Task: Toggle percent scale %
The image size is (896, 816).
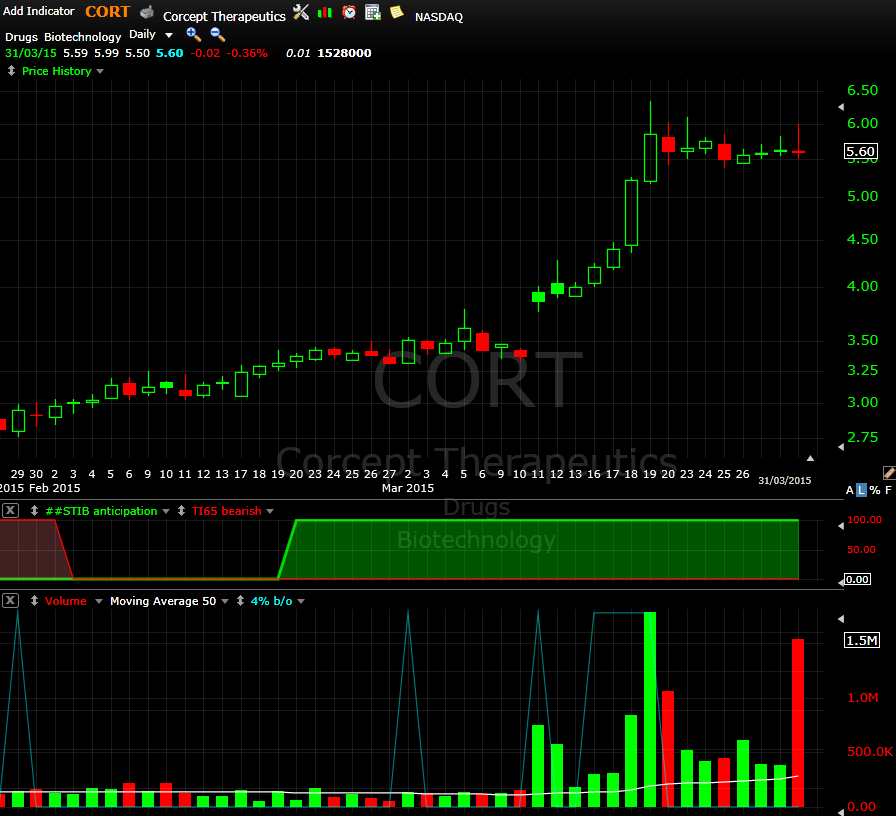Action: click(875, 490)
